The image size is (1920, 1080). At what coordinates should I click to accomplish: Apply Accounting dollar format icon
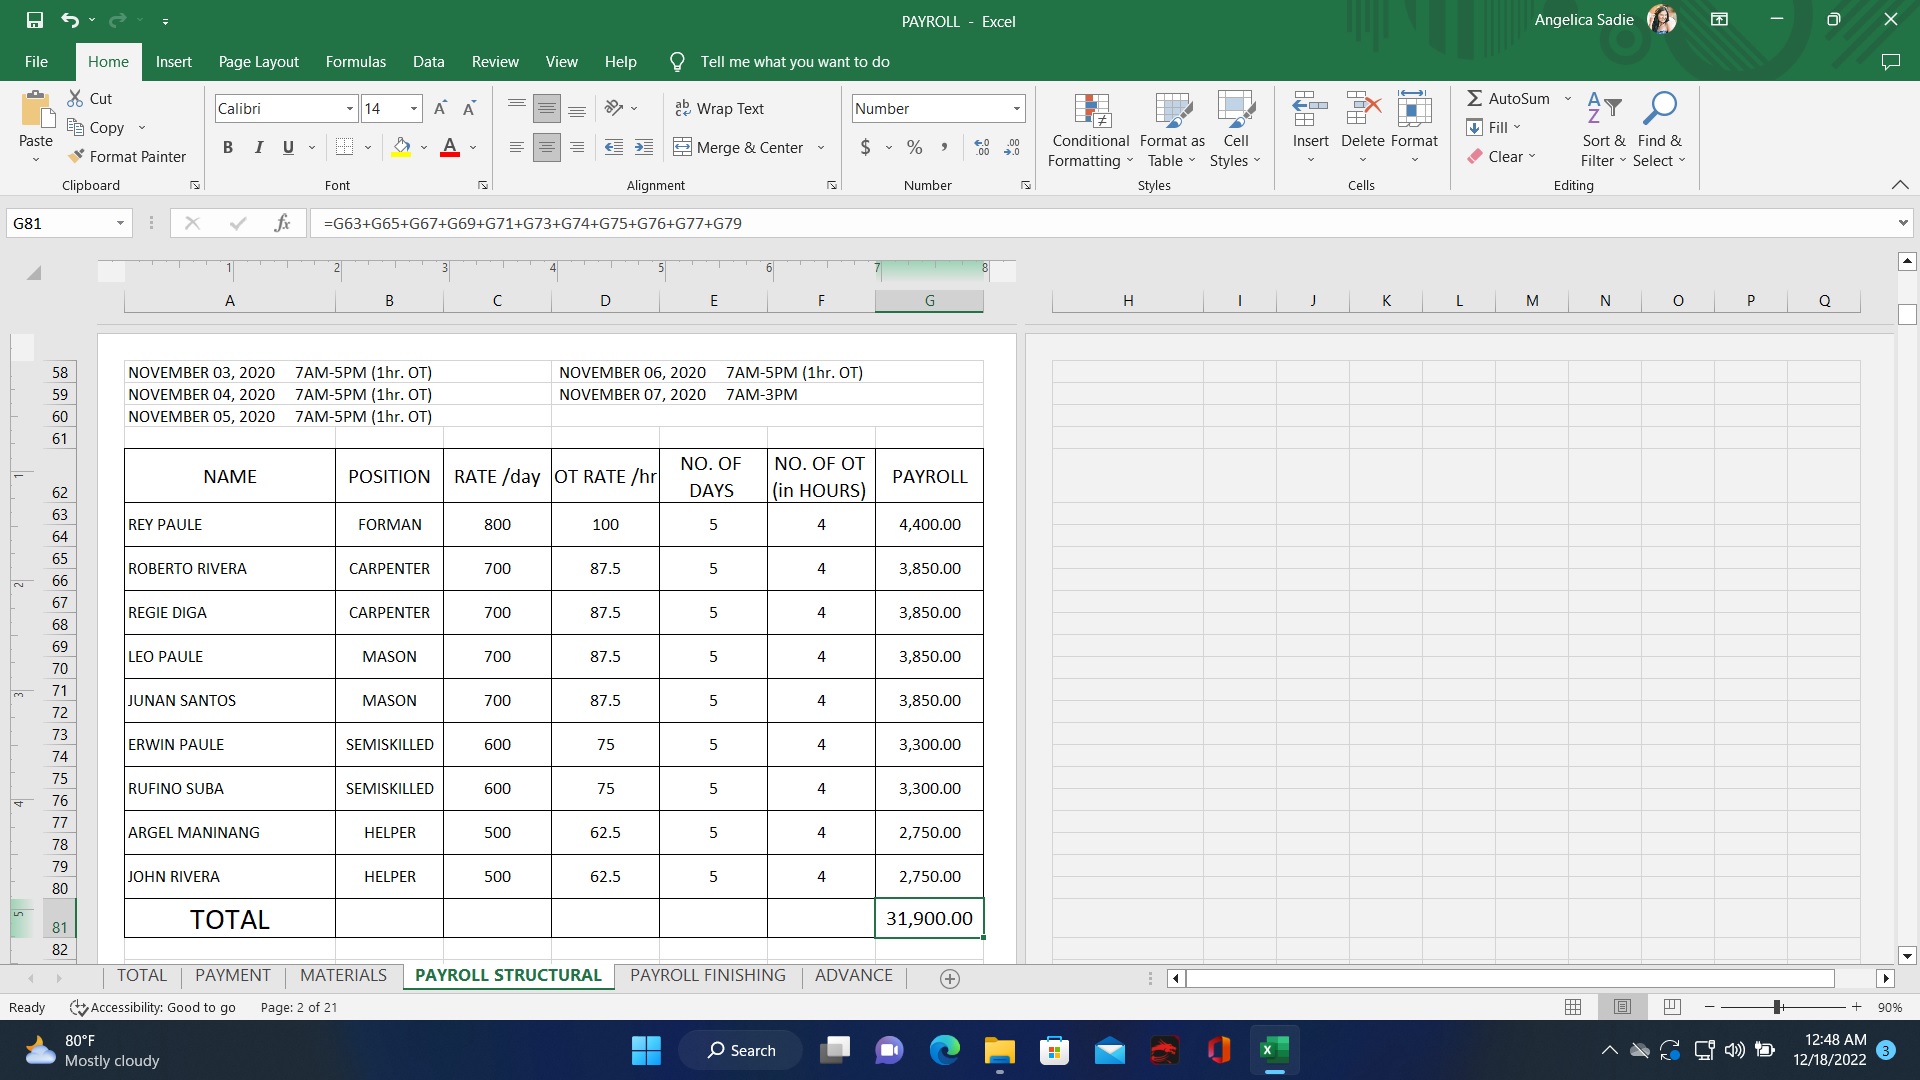coord(865,147)
